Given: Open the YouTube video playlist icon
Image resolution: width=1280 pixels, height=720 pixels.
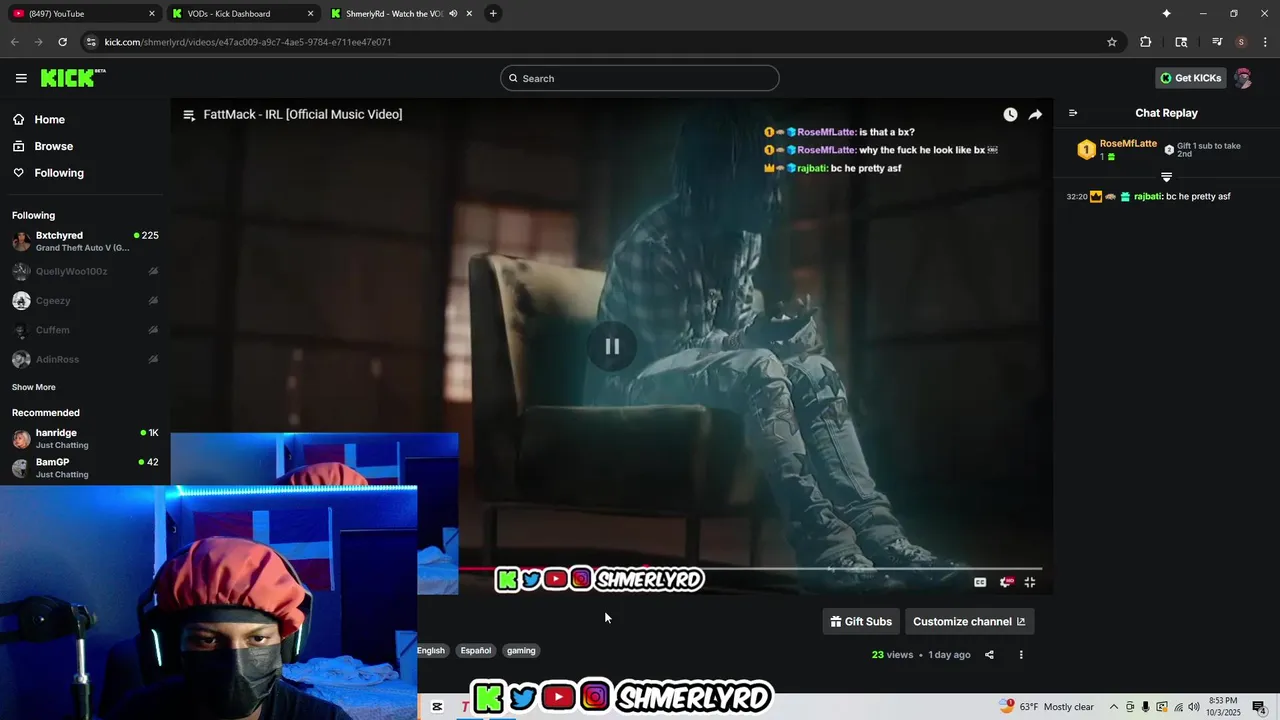Looking at the screenshot, I should (189, 115).
